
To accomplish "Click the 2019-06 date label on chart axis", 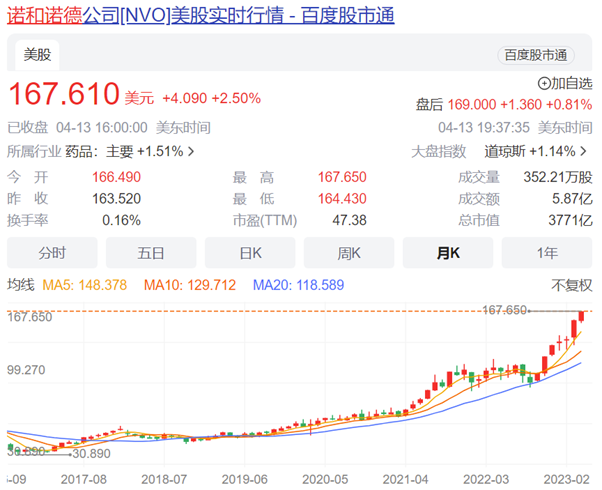I will pyautogui.click(x=244, y=479).
